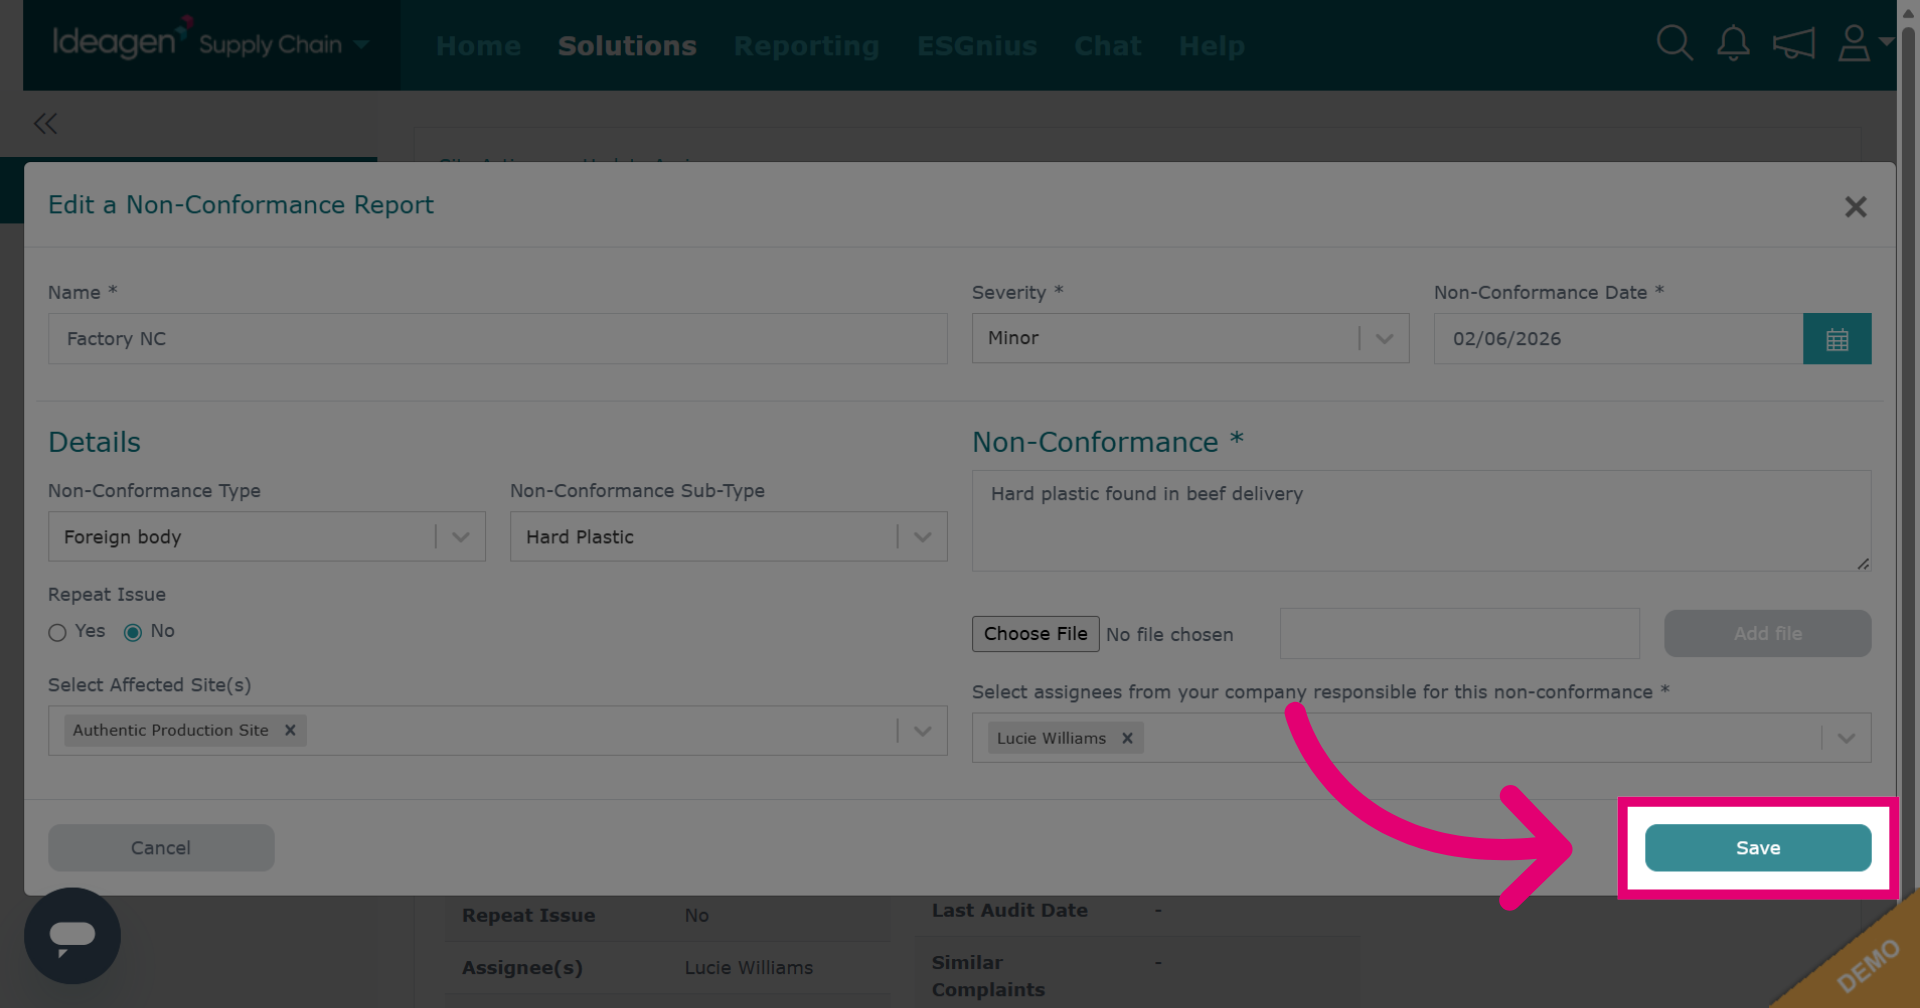1920x1008 pixels.
Task: Open Help menu
Action: (x=1212, y=46)
